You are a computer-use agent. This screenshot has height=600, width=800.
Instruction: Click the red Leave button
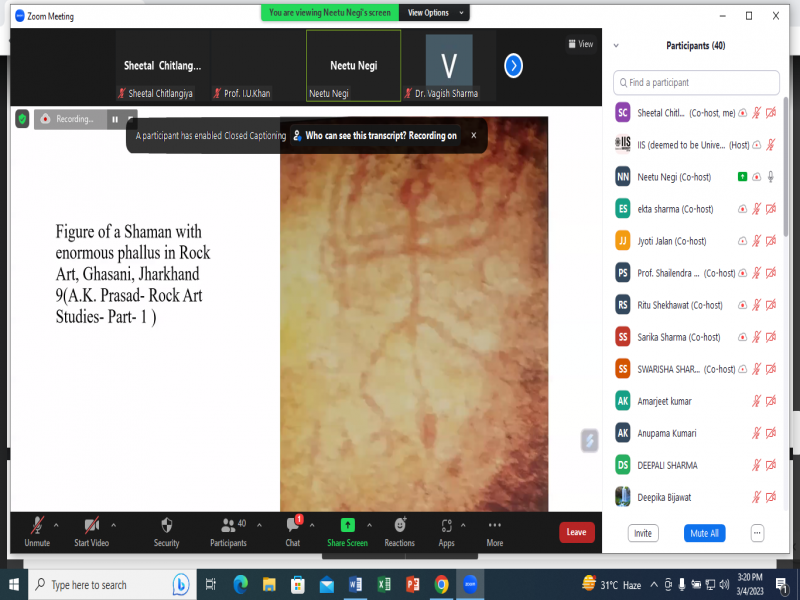pos(576,532)
